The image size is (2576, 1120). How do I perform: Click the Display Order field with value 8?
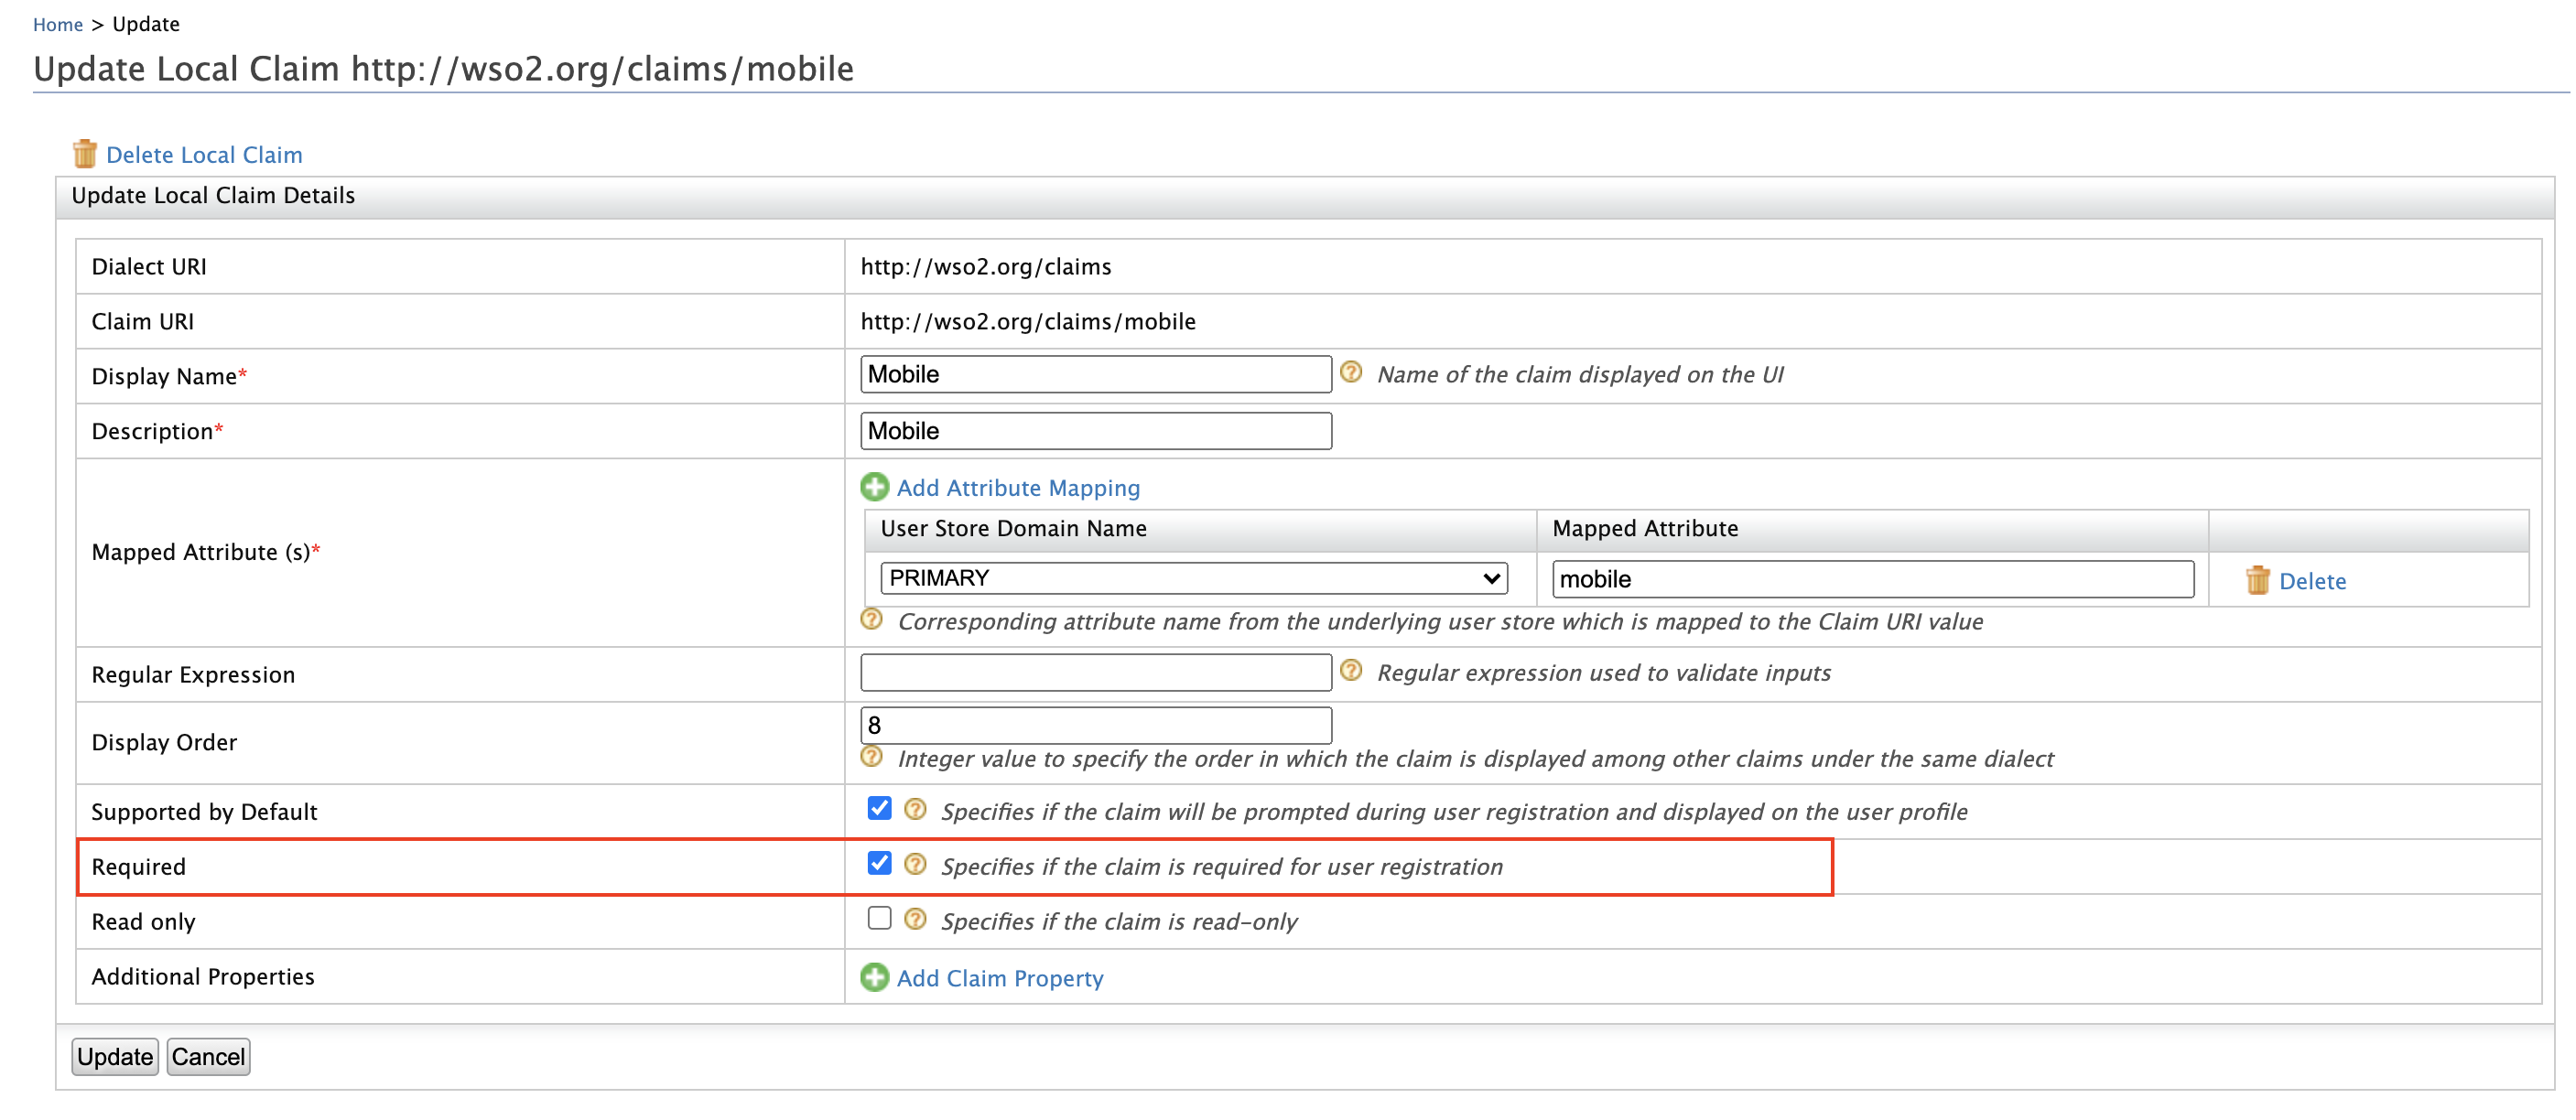coord(1096,725)
